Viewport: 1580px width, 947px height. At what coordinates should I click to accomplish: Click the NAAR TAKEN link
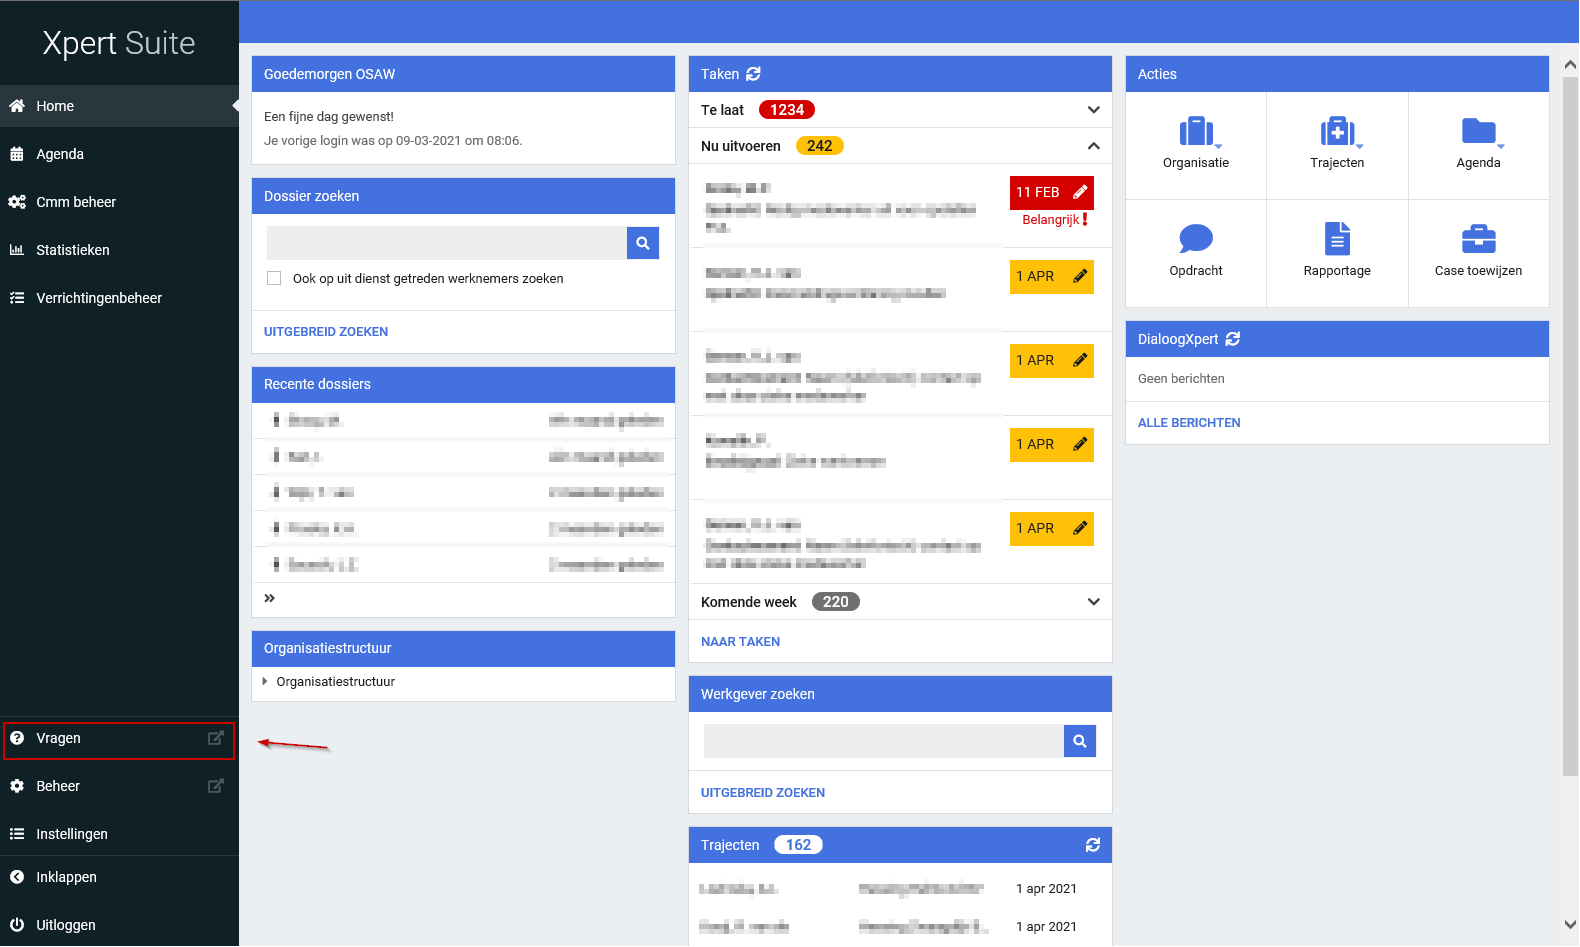coord(740,642)
